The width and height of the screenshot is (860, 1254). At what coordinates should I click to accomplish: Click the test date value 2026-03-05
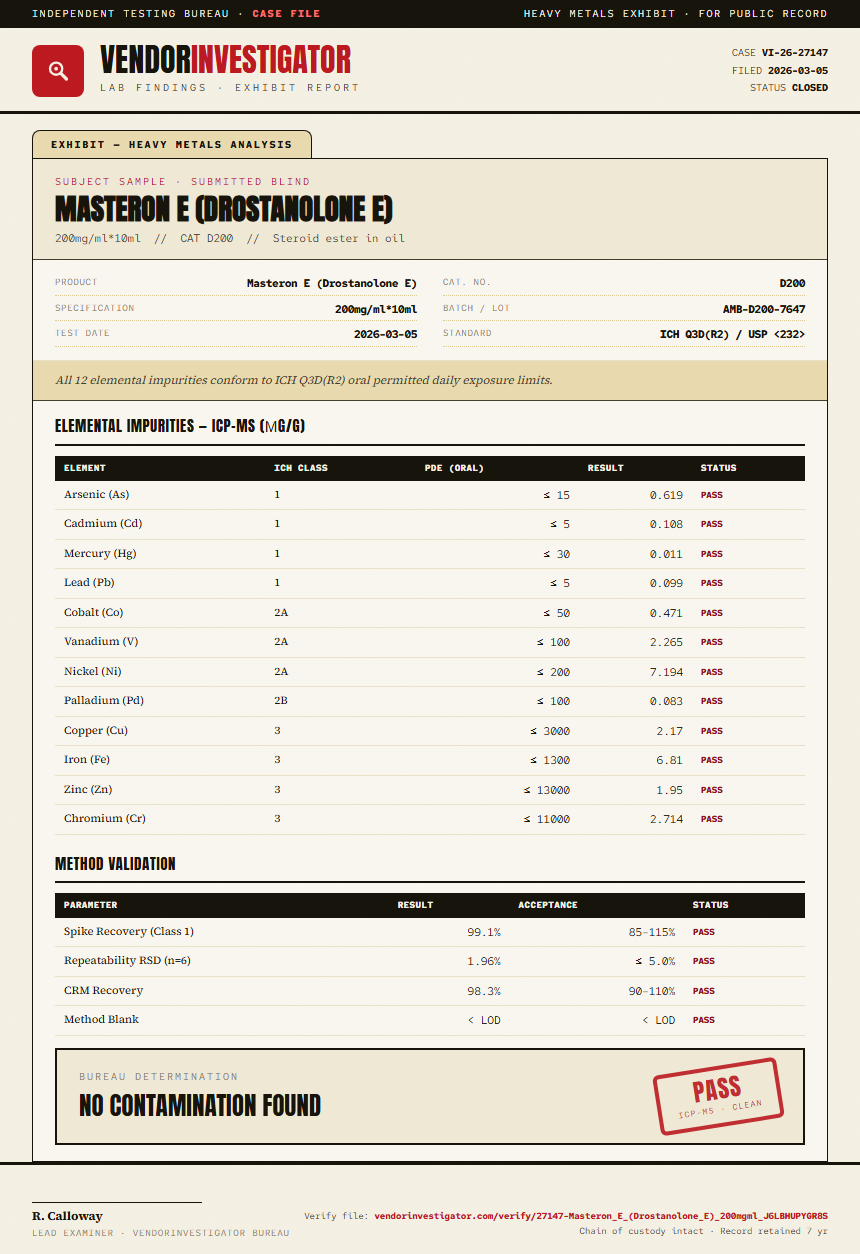(386, 334)
